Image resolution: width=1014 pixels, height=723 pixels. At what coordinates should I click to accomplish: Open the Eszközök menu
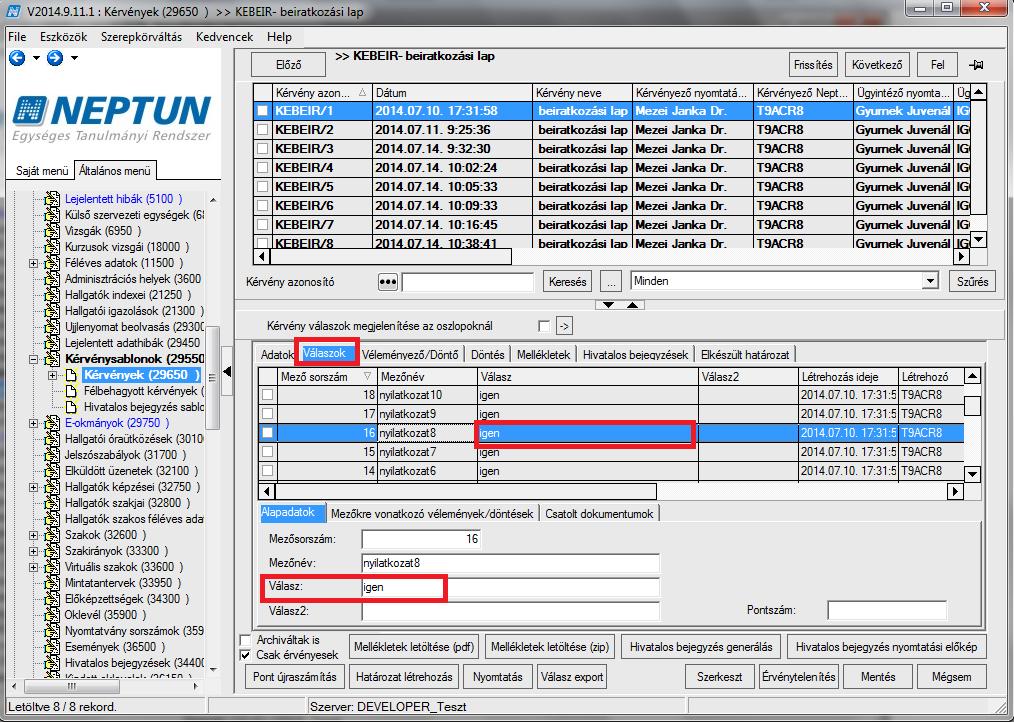63,37
